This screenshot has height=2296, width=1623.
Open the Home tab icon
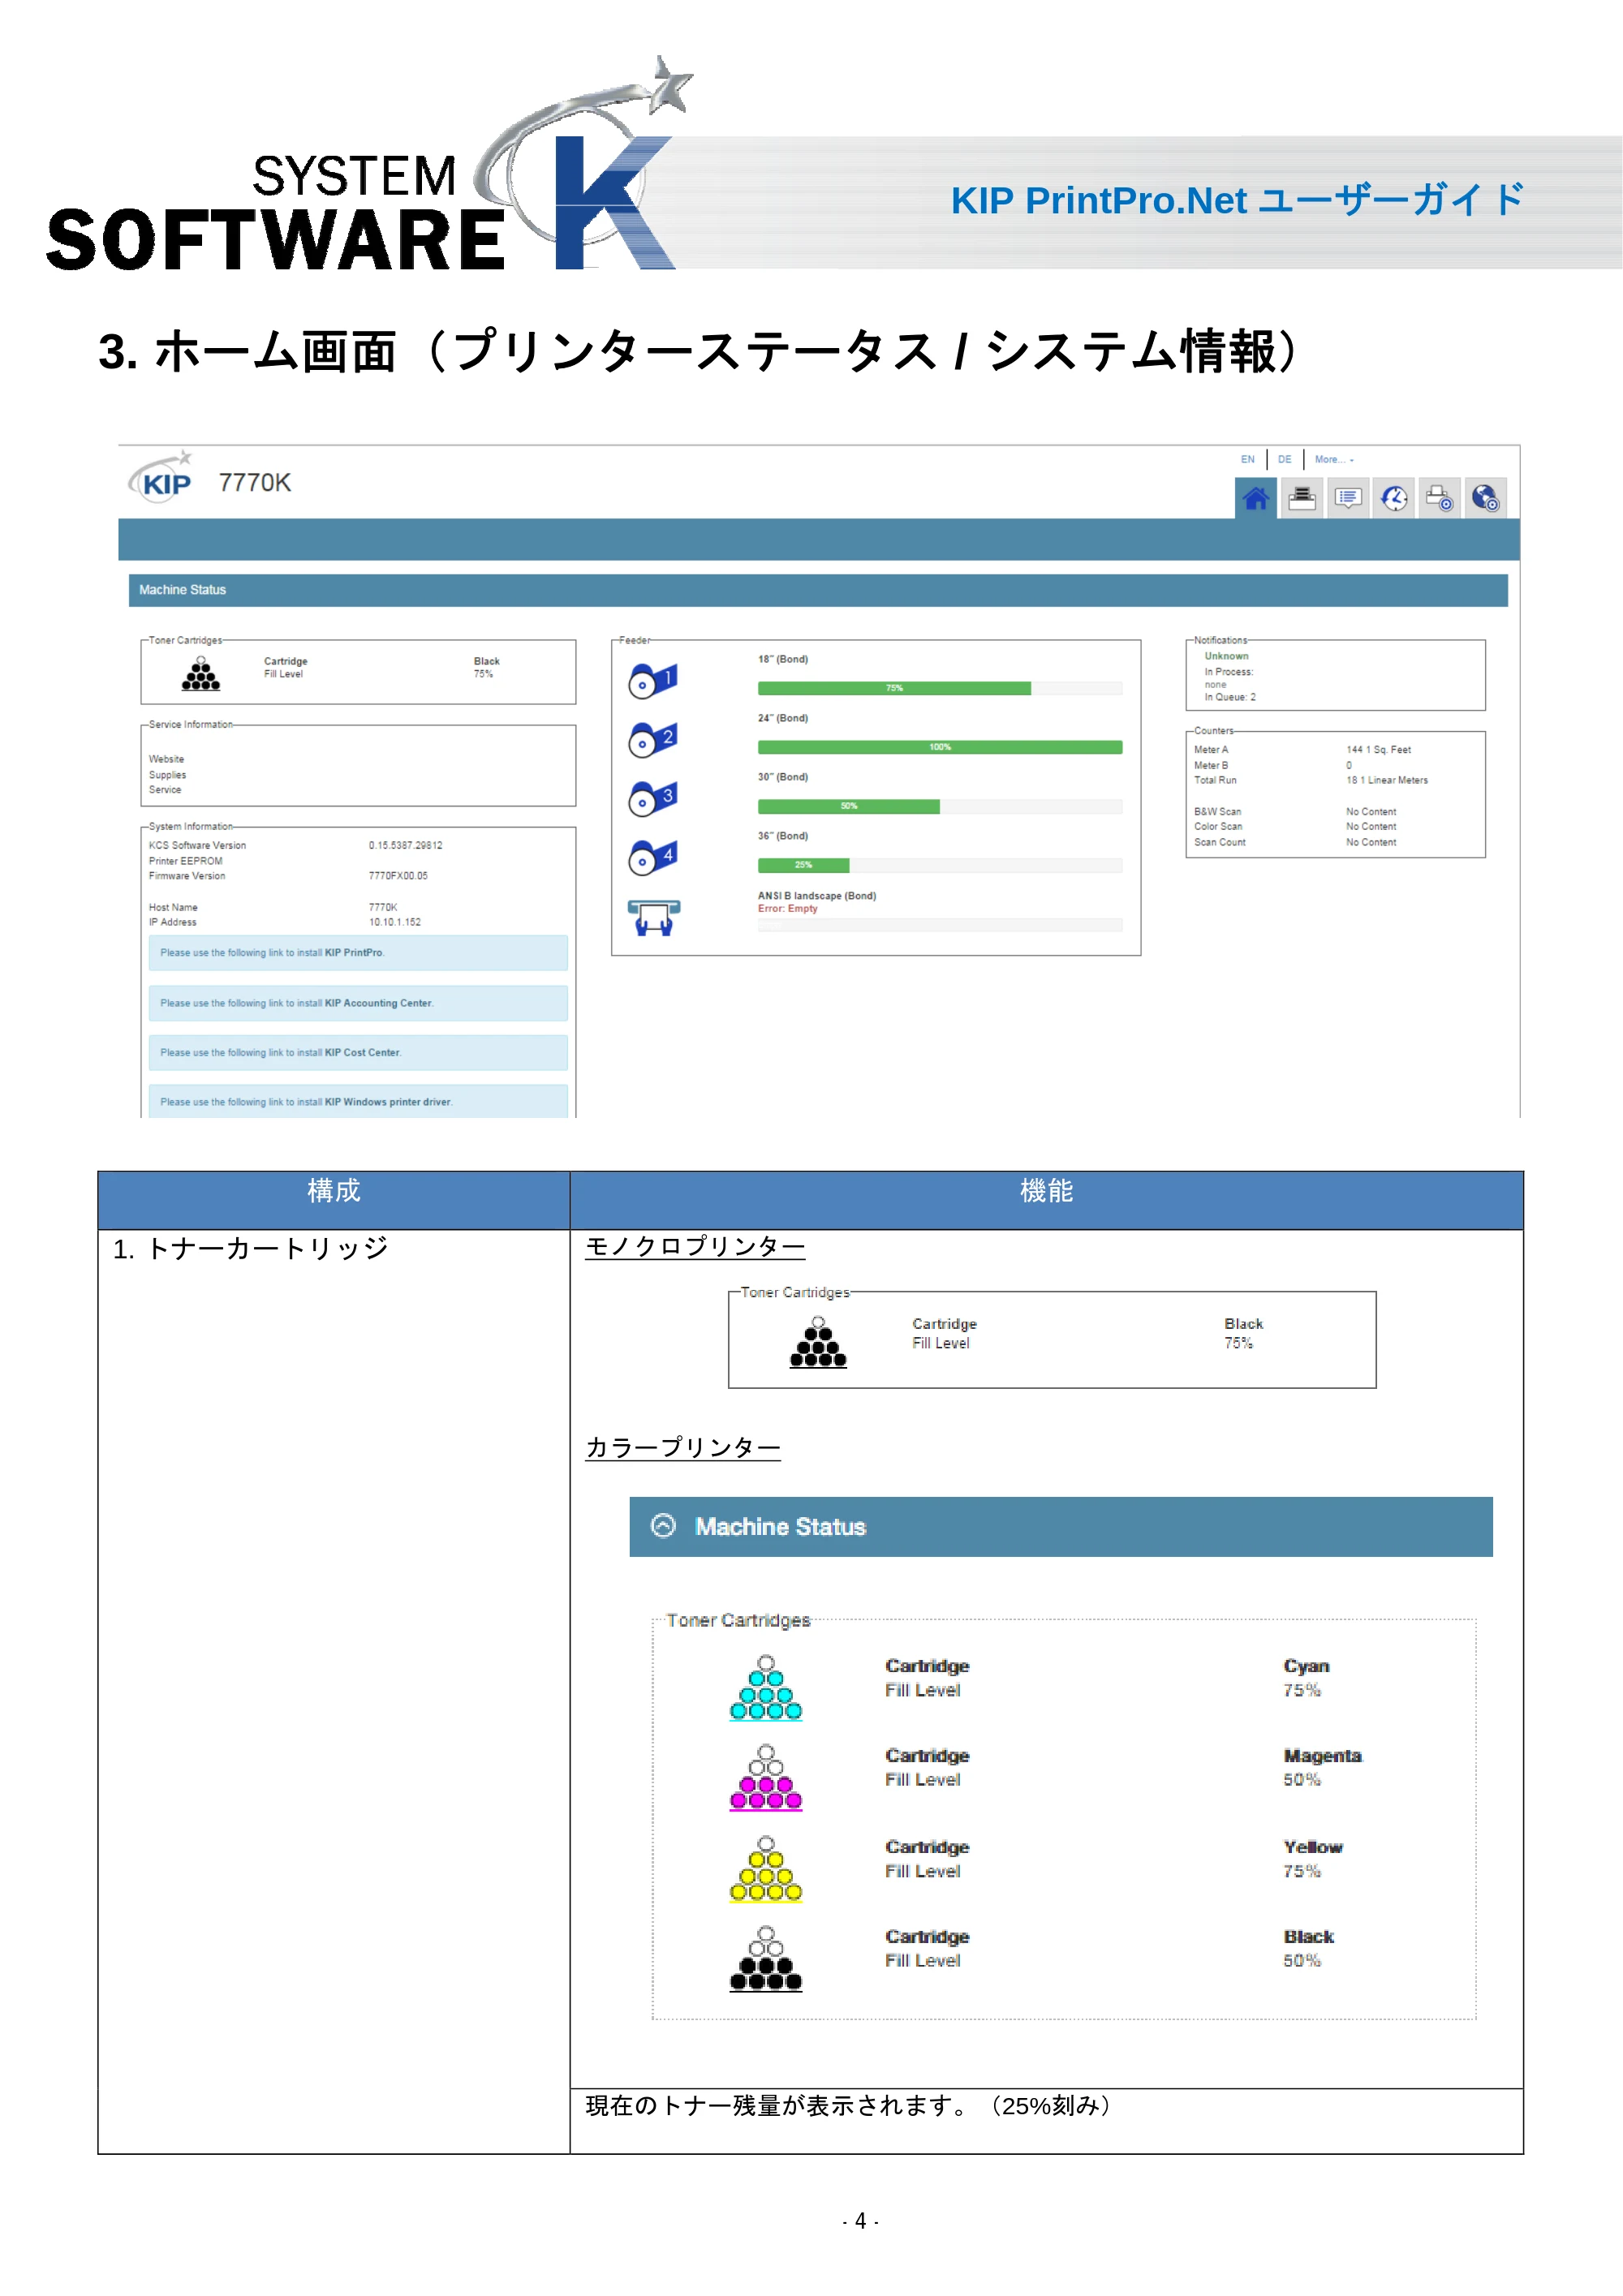(1255, 497)
